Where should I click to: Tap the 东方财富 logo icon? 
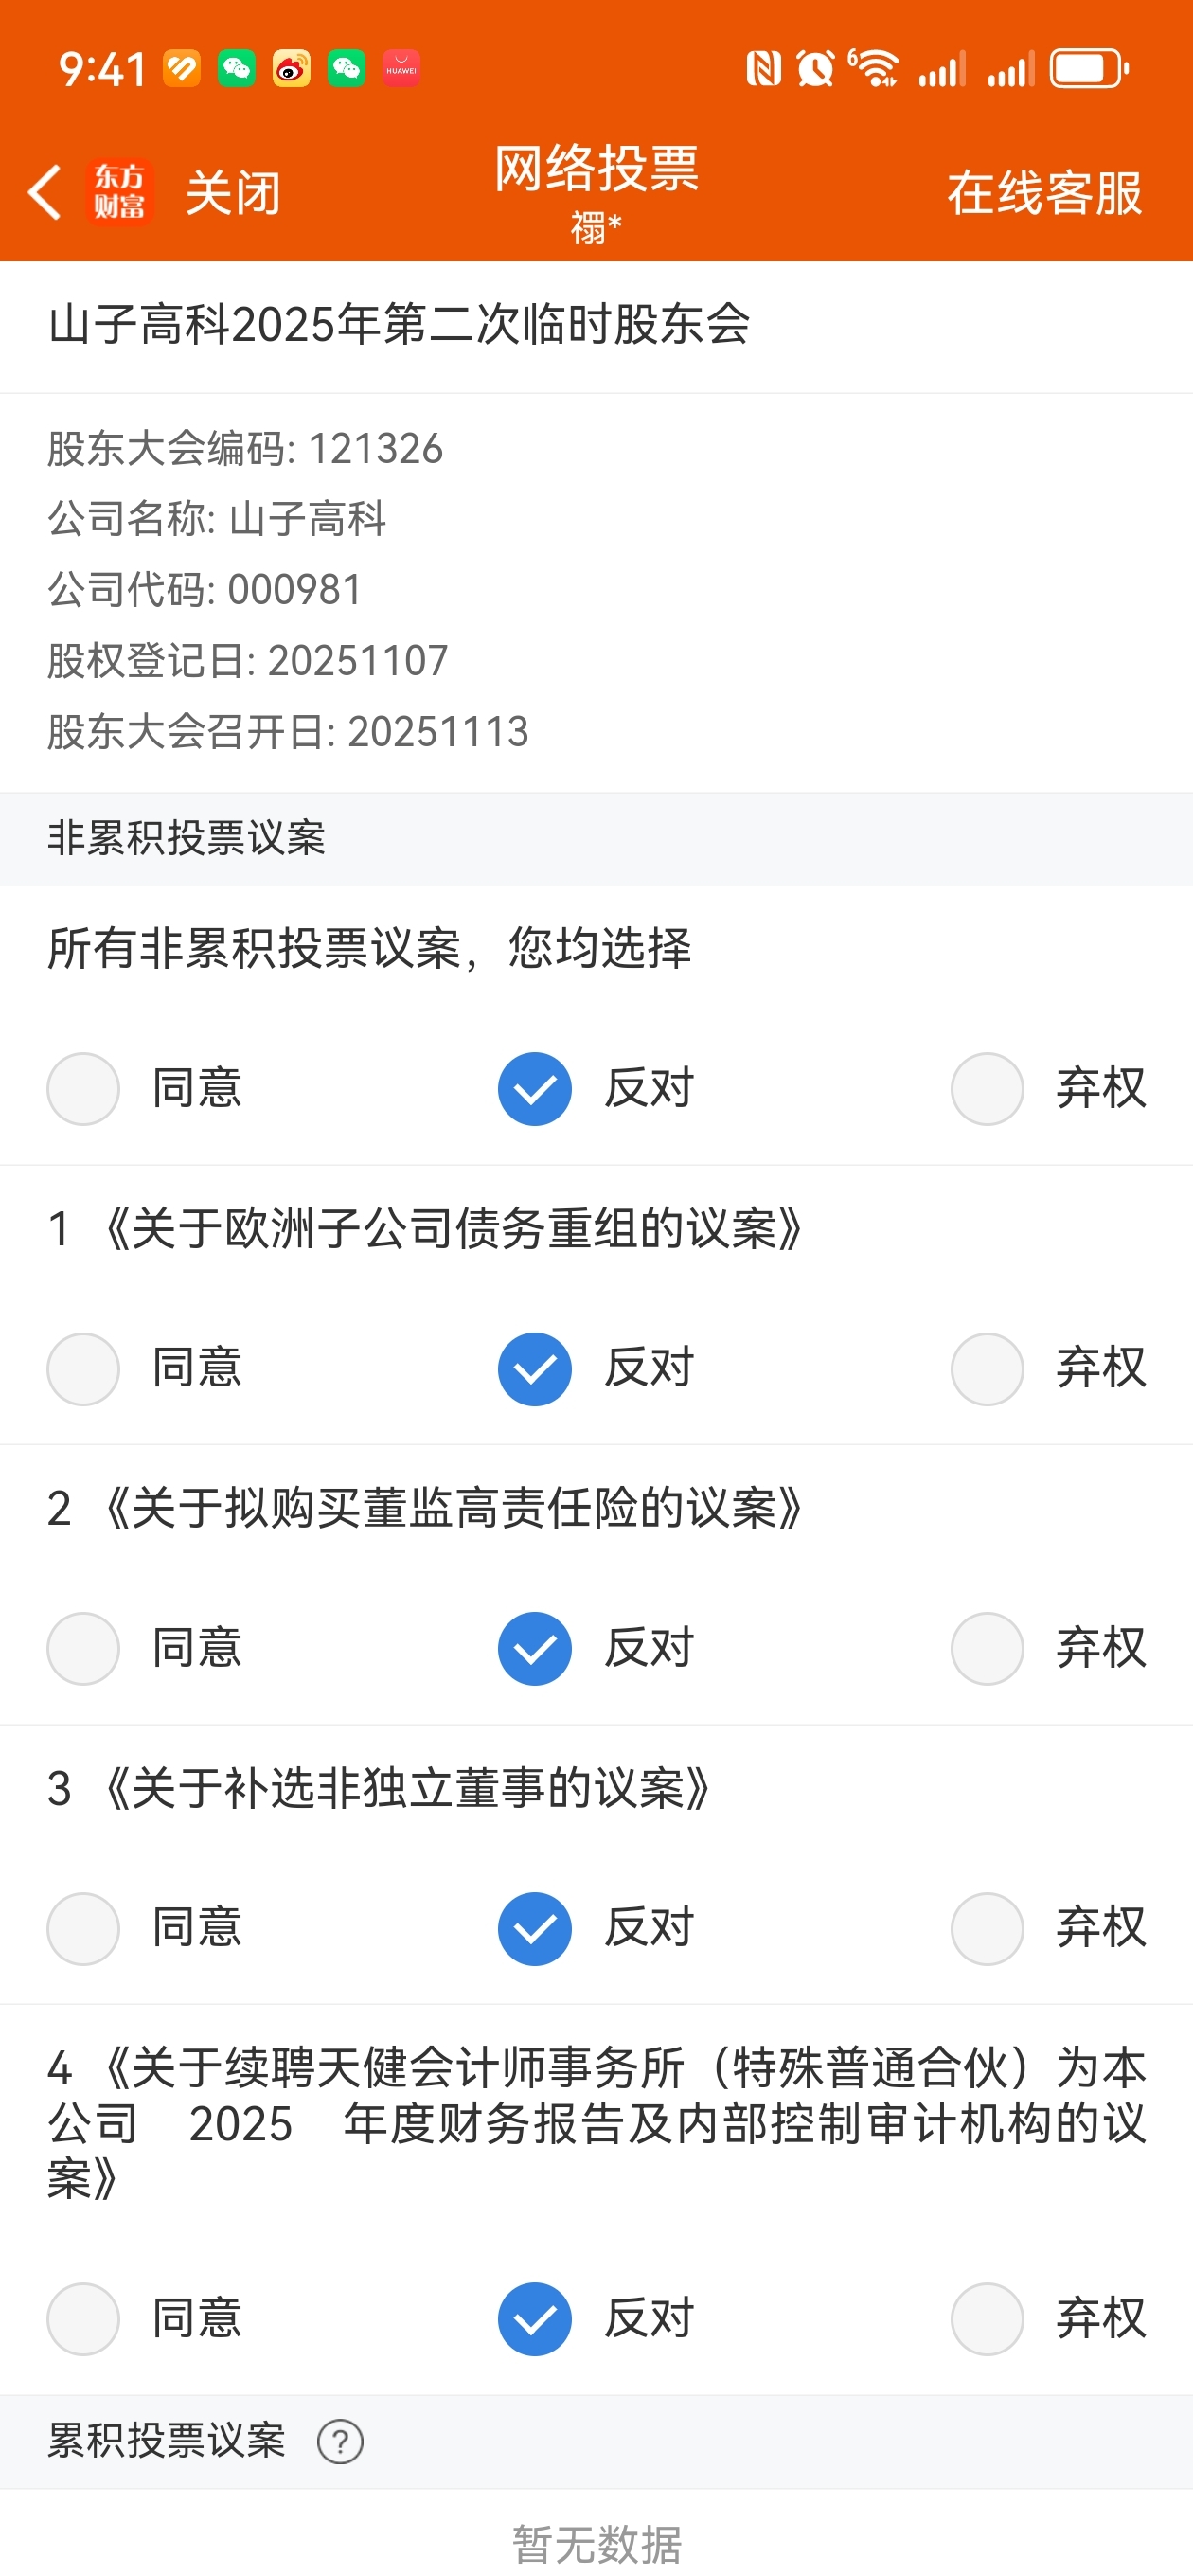click(x=119, y=192)
